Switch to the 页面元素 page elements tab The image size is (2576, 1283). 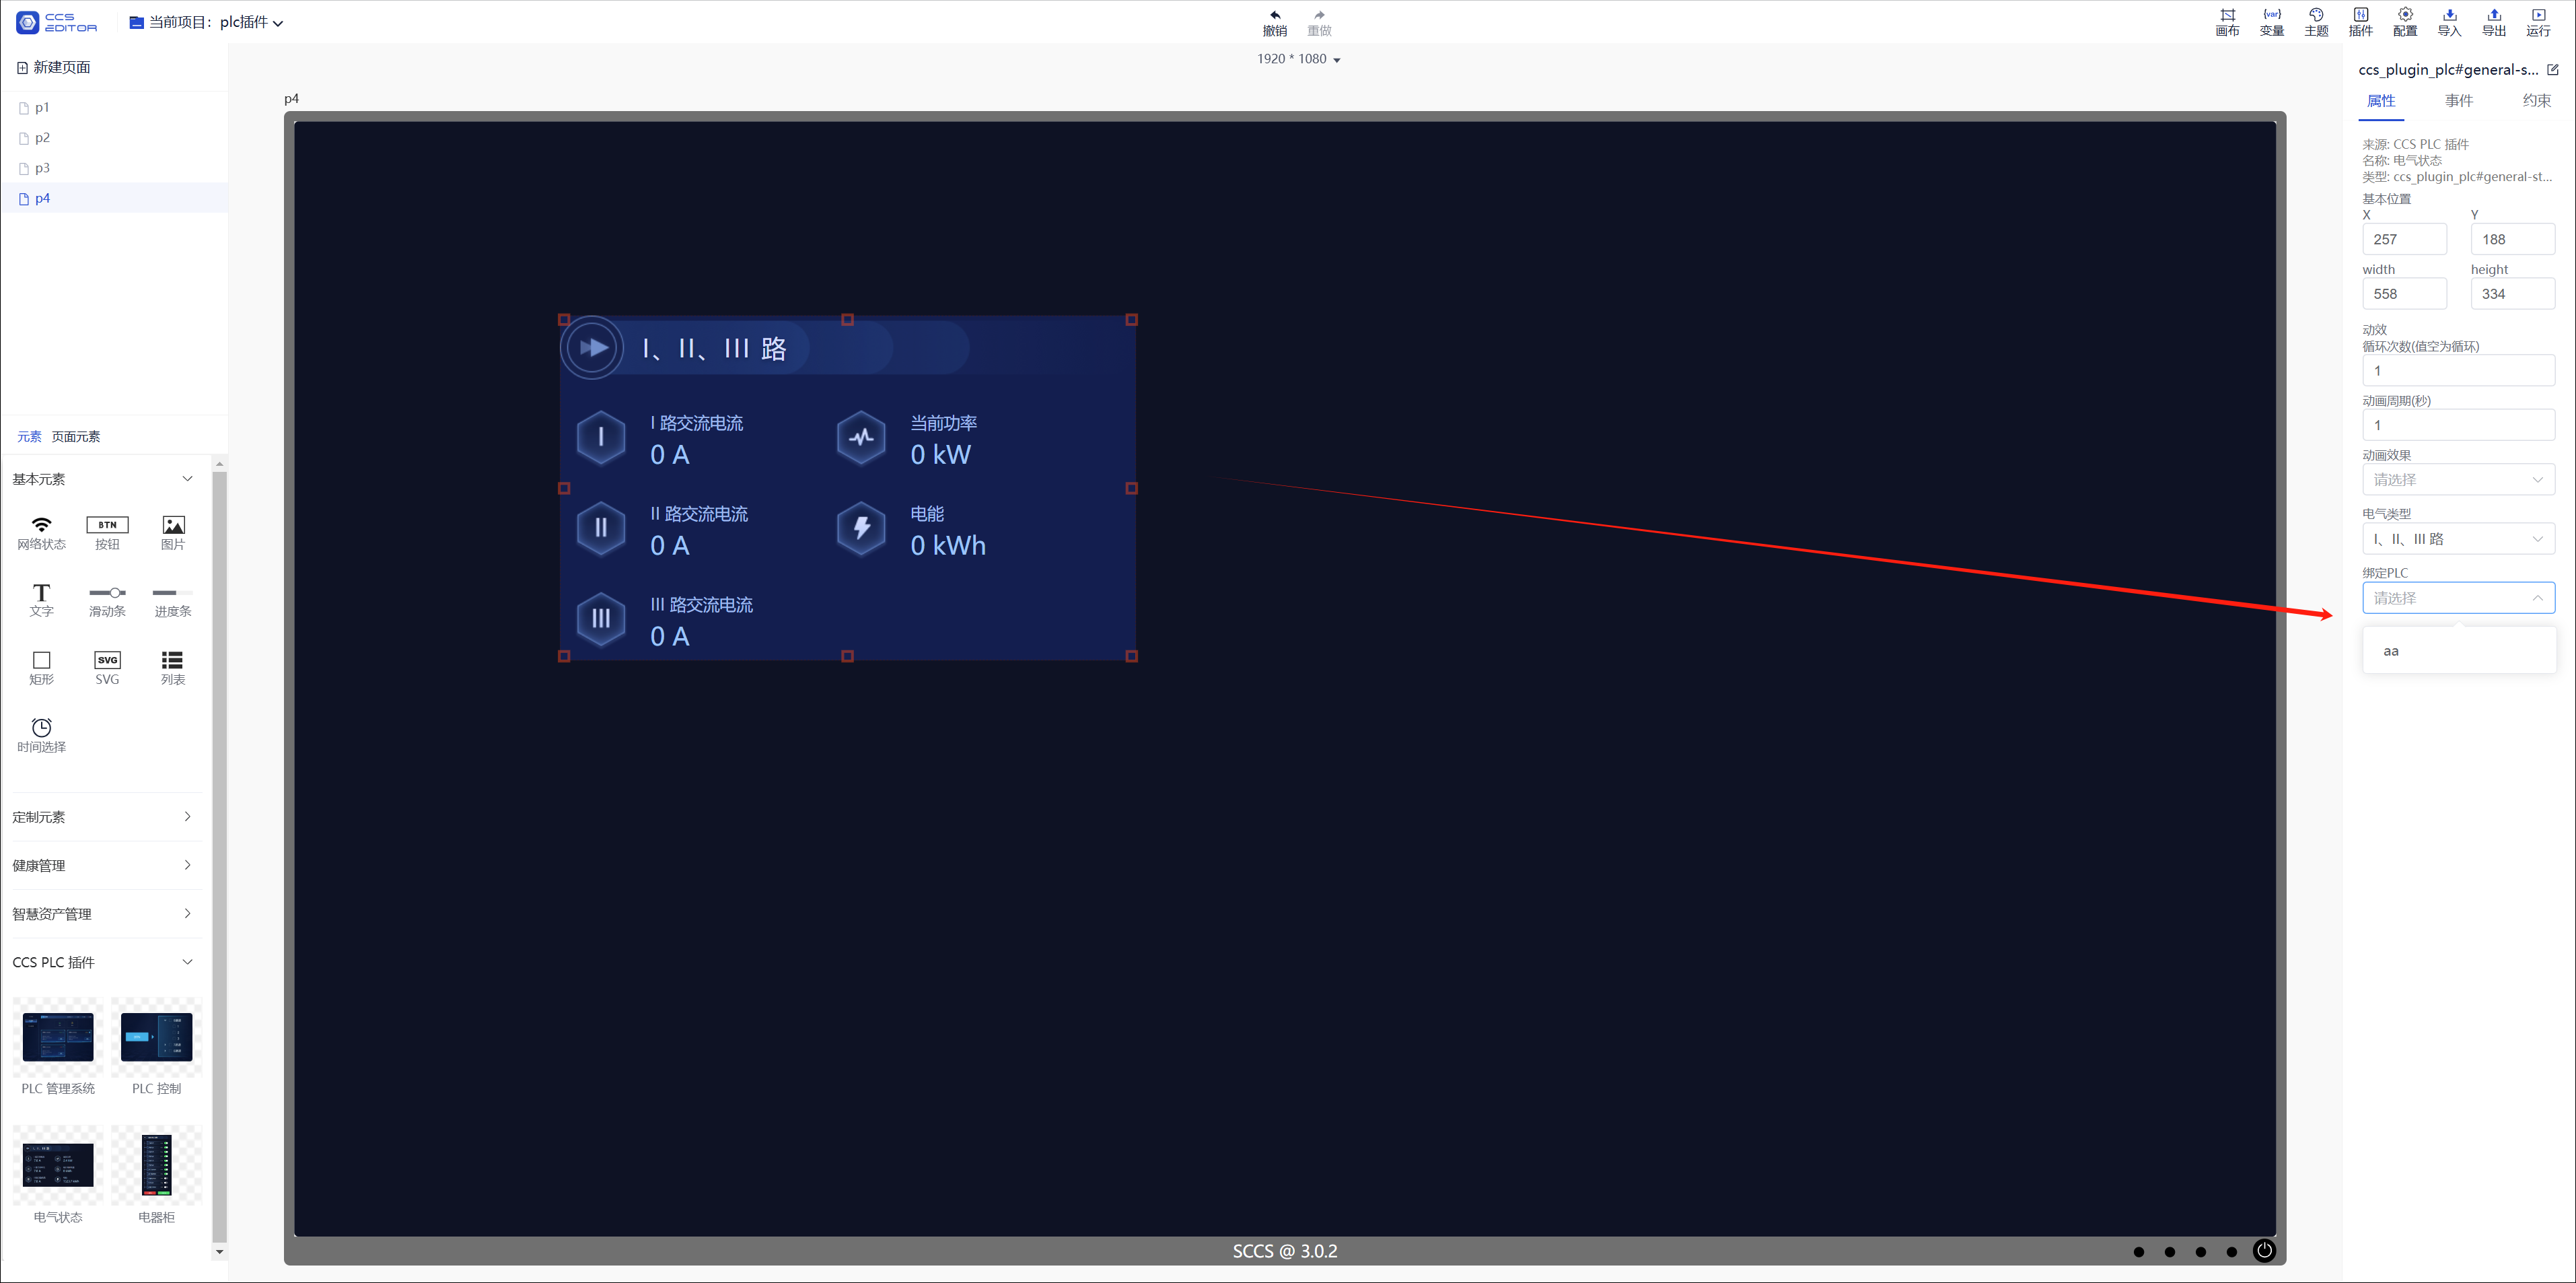tap(76, 436)
